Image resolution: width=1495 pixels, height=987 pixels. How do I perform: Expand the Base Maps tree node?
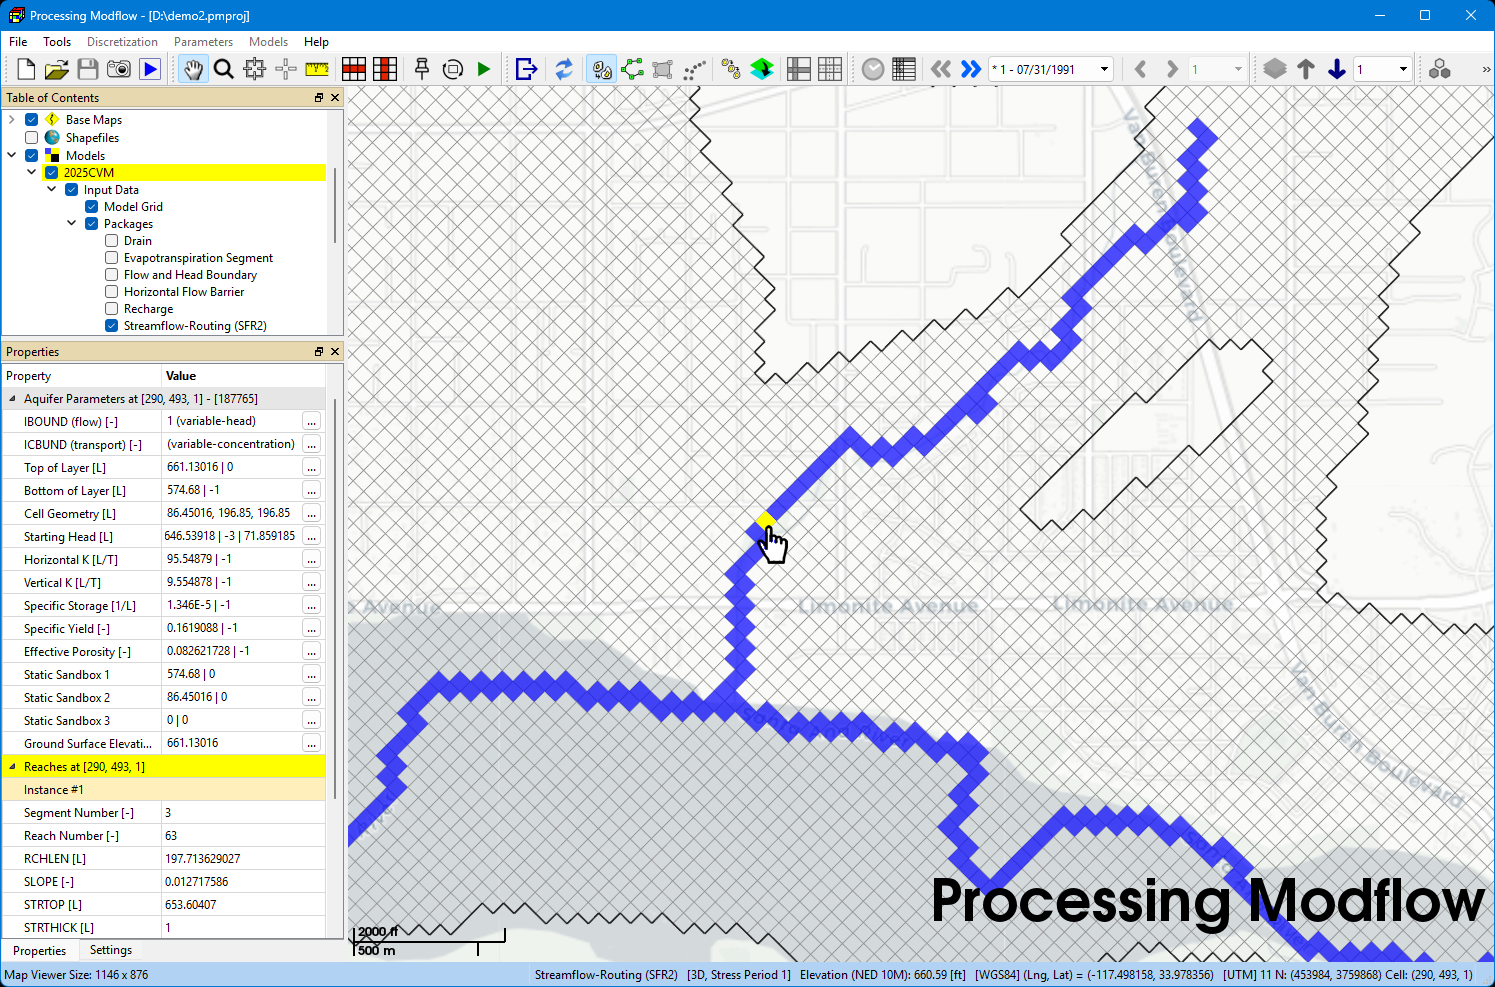(x=12, y=120)
